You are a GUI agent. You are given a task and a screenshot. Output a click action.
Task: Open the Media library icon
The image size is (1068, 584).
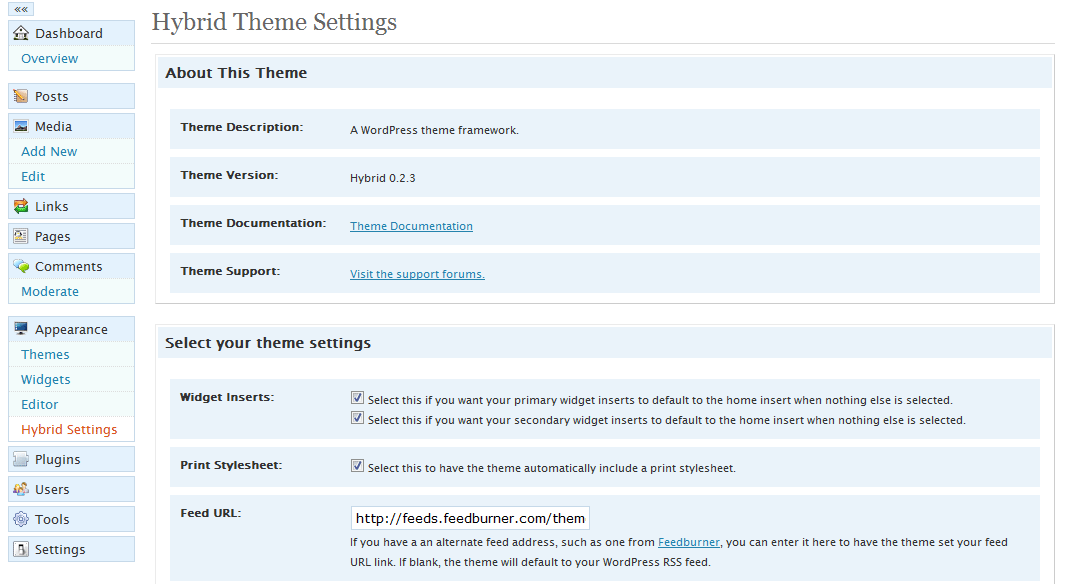pos(22,125)
